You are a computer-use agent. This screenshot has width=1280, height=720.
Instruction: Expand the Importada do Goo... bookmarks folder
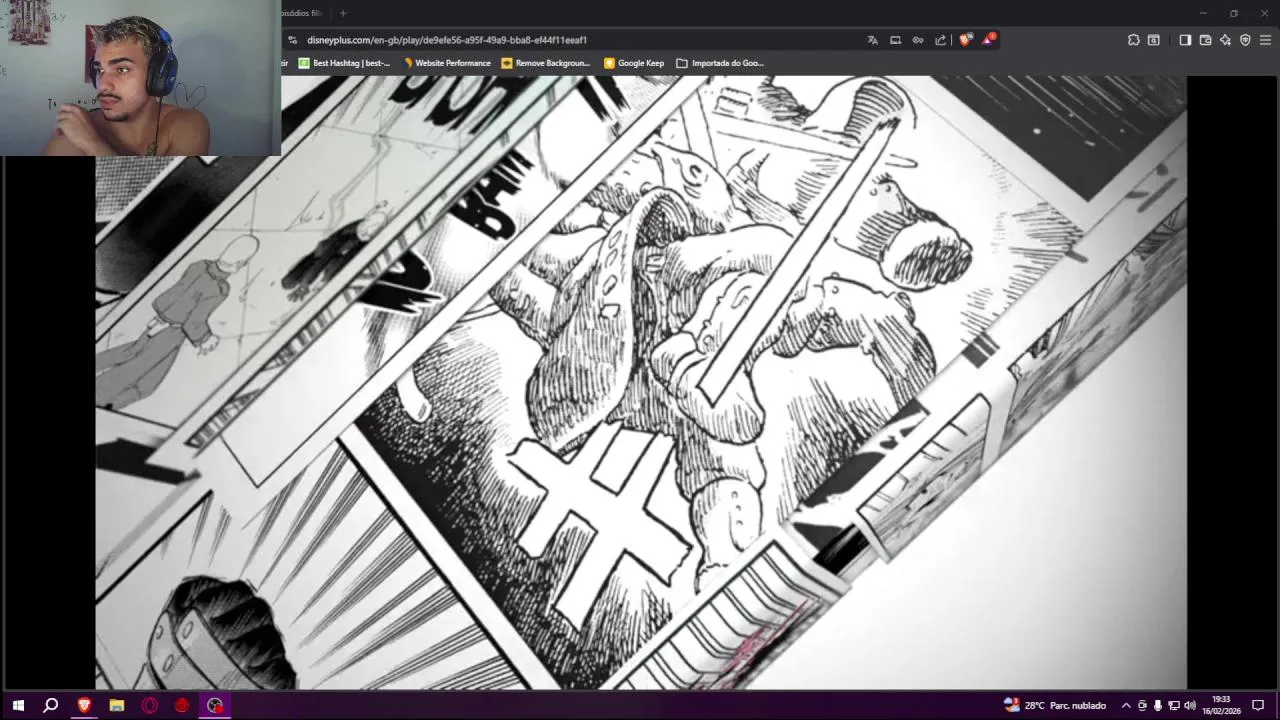pyautogui.click(x=720, y=63)
